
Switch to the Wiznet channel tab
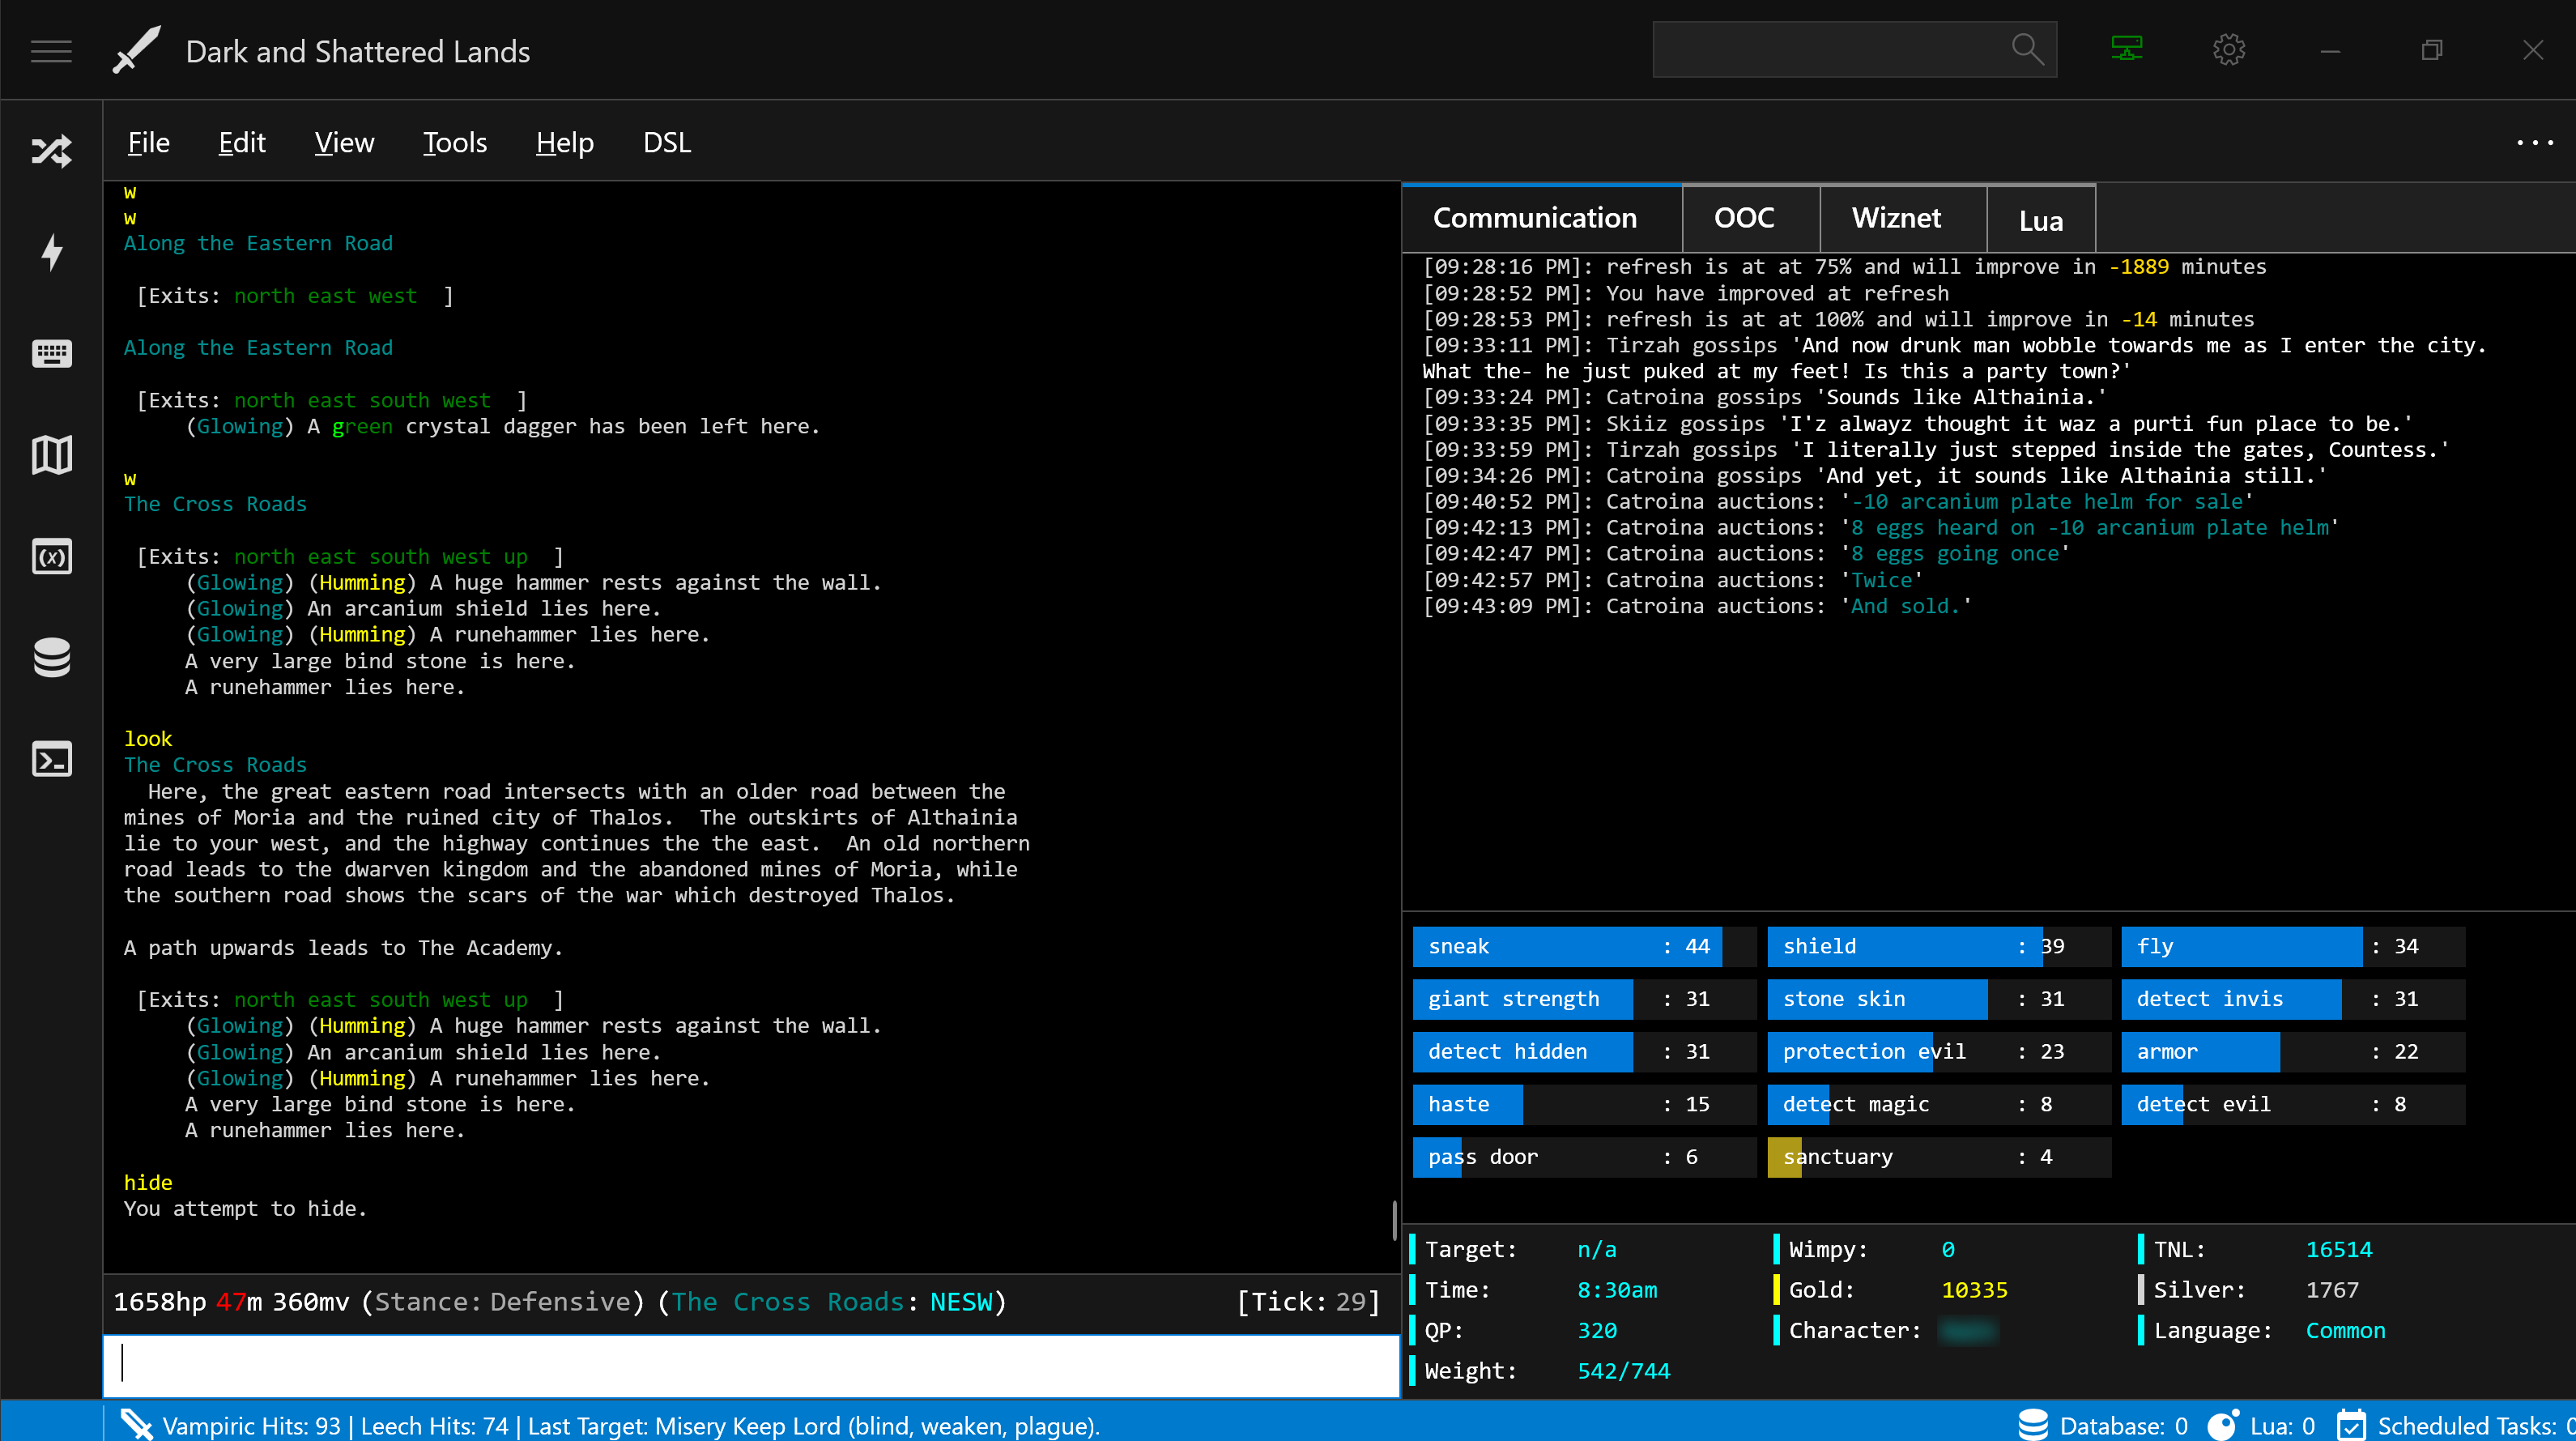pyautogui.click(x=1895, y=216)
